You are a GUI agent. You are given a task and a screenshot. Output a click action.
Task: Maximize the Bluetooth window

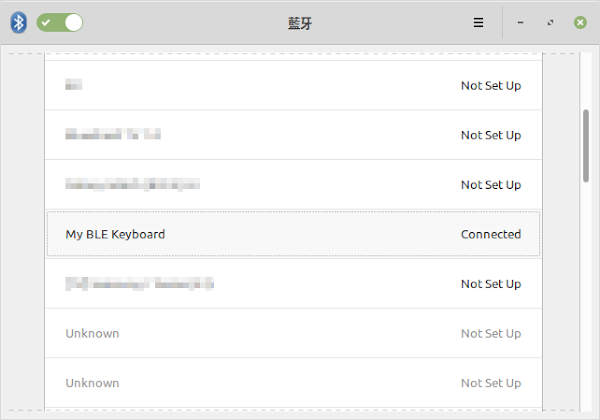coord(550,23)
